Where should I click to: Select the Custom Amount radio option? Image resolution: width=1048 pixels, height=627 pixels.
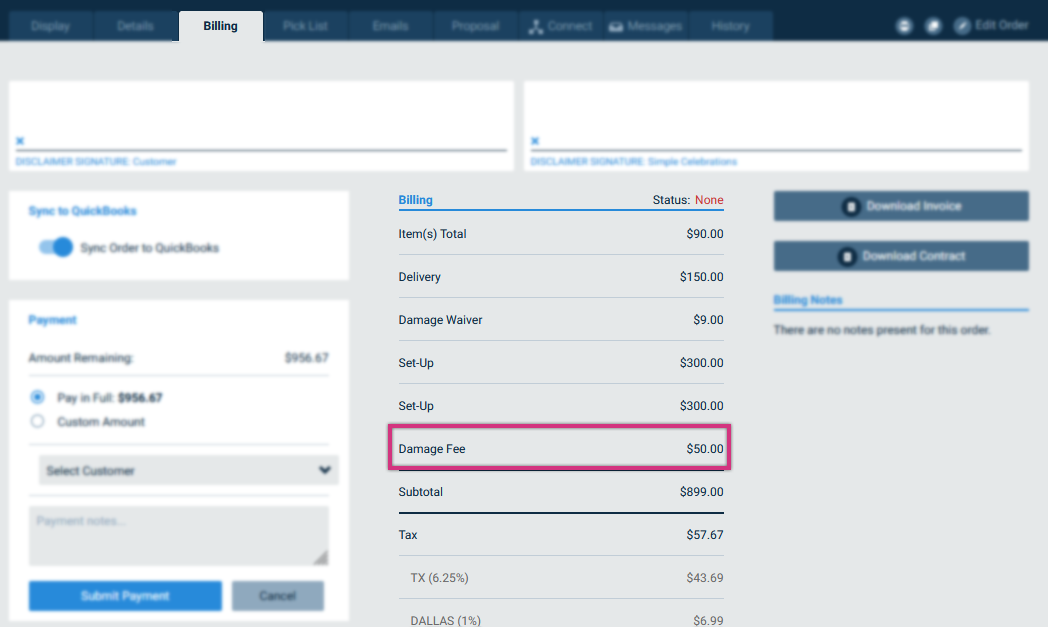tap(37, 421)
